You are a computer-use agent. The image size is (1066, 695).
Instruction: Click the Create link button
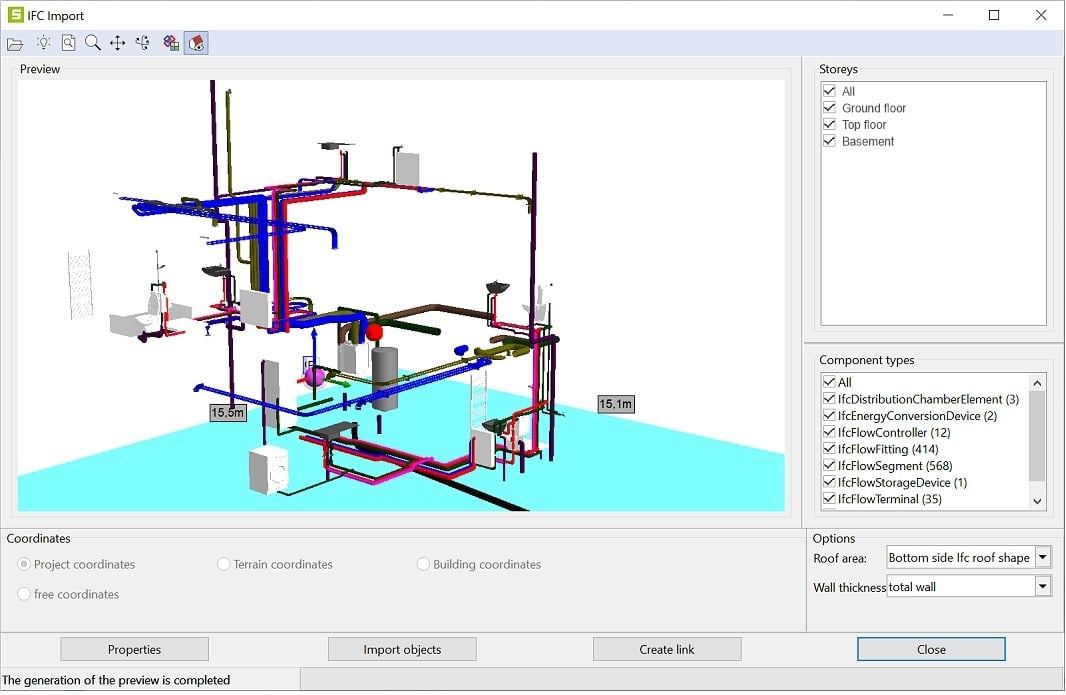coord(667,649)
